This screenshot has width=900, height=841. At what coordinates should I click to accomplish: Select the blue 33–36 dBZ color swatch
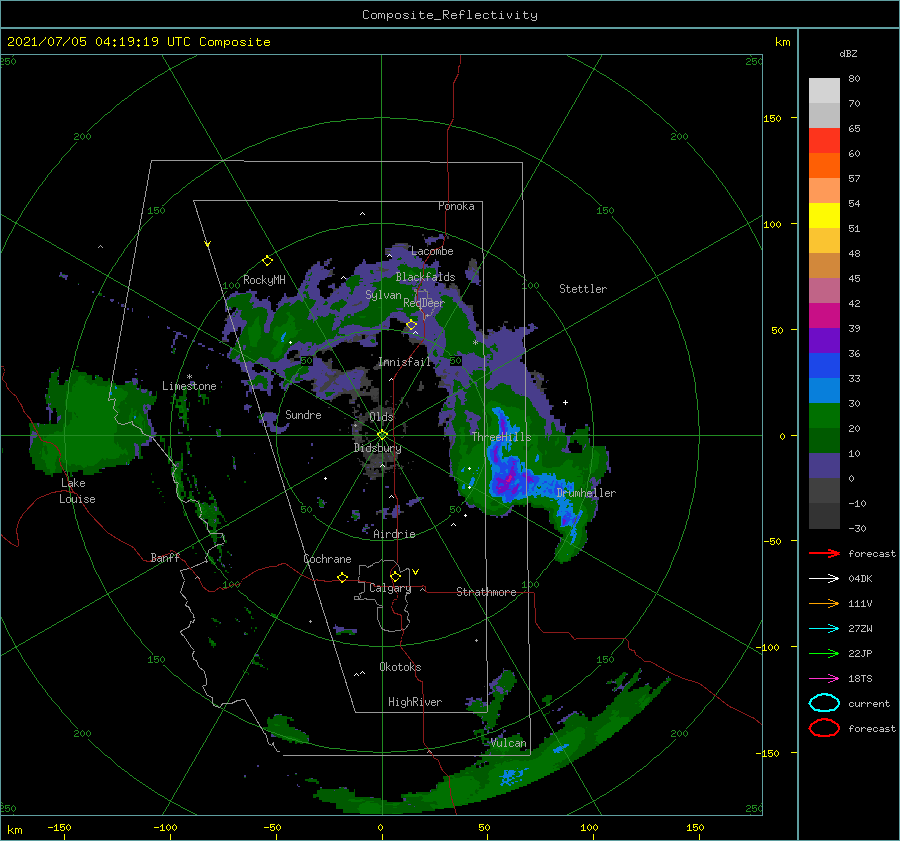pyautogui.click(x=824, y=365)
